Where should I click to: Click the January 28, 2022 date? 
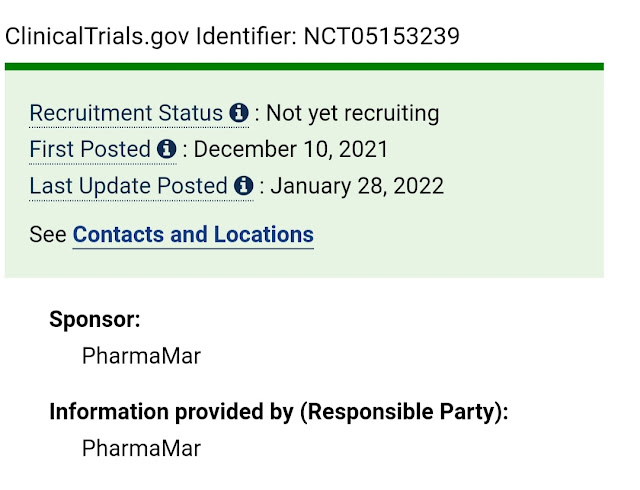[357, 186]
